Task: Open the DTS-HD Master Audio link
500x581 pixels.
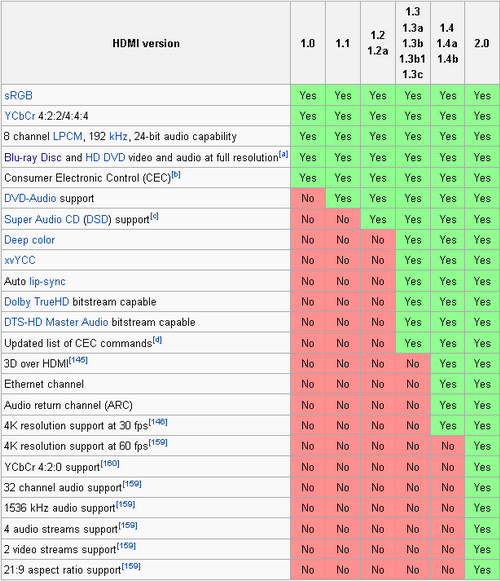Action: (x=56, y=322)
